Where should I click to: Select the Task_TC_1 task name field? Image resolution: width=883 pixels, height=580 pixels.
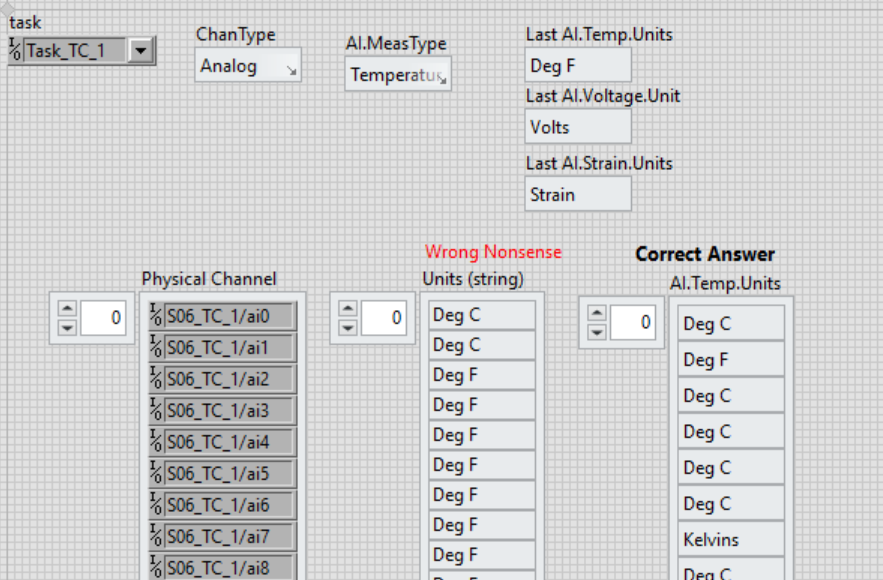click(x=75, y=51)
